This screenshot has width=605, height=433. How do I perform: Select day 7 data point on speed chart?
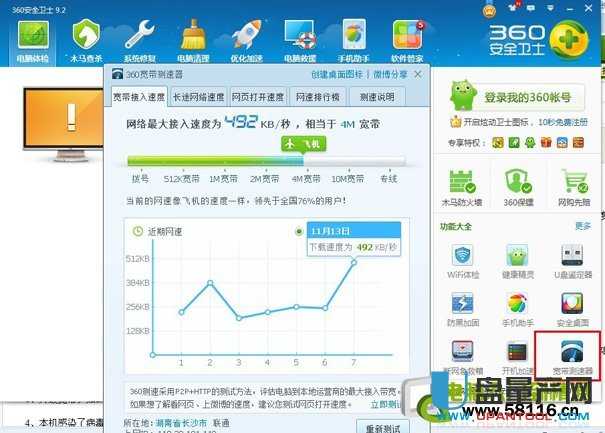(353, 262)
